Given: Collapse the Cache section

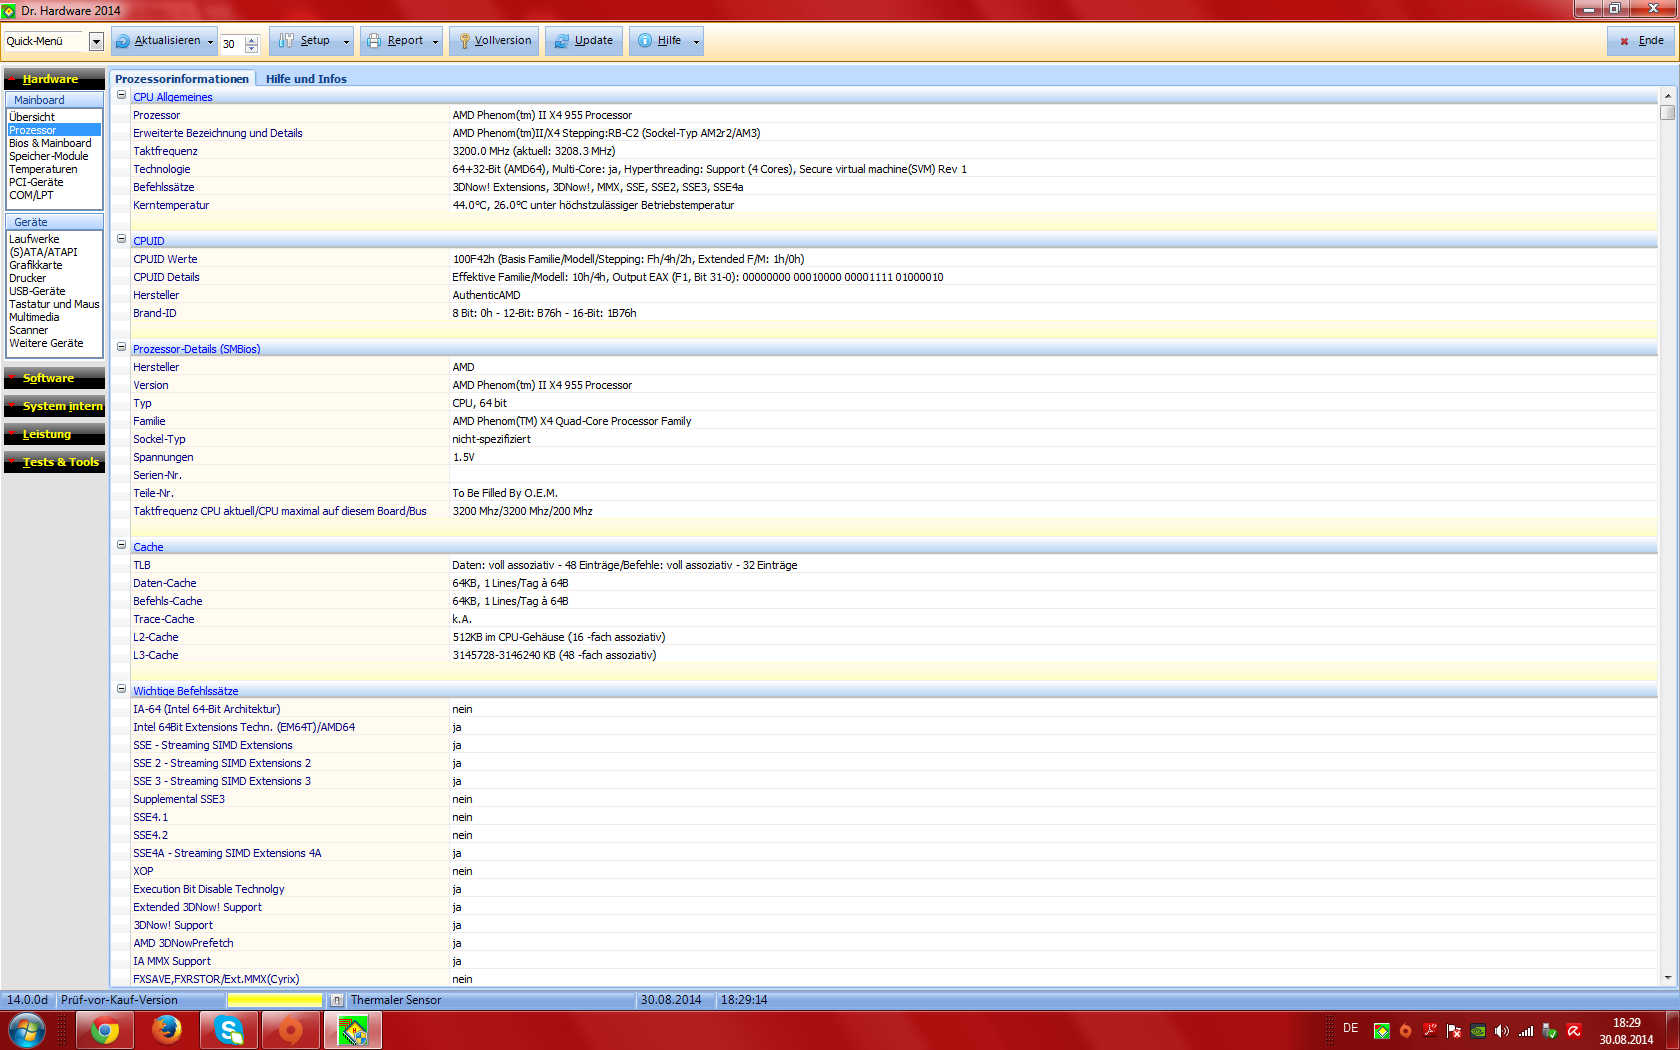Looking at the screenshot, I should point(122,546).
